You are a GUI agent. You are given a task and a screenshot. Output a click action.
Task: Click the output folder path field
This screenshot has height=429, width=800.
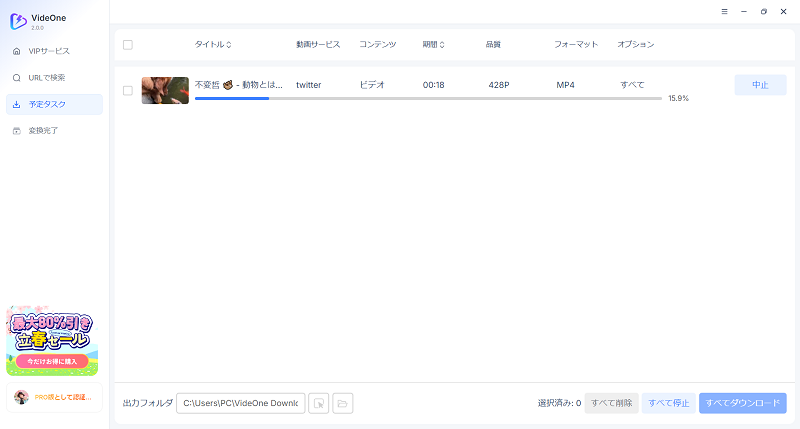[x=240, y=403]
